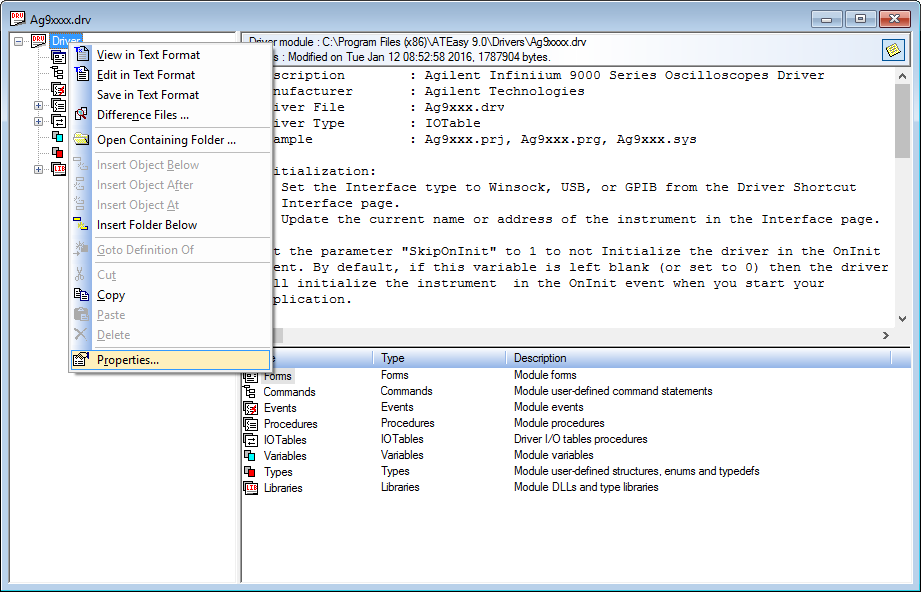Choose View in Text Format
This screenshot has height=592, width=921.
tap(170, 55)
